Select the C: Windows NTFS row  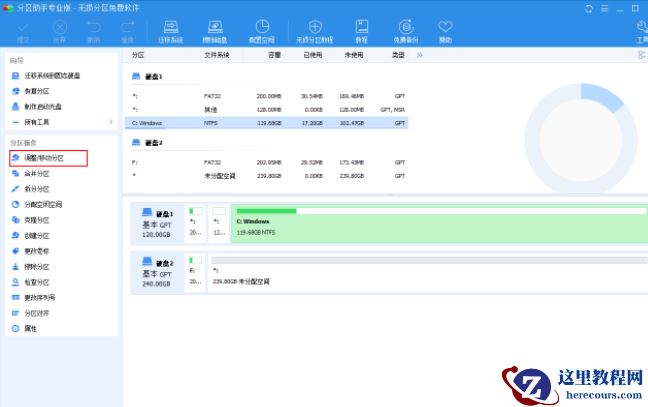(267, 123)
